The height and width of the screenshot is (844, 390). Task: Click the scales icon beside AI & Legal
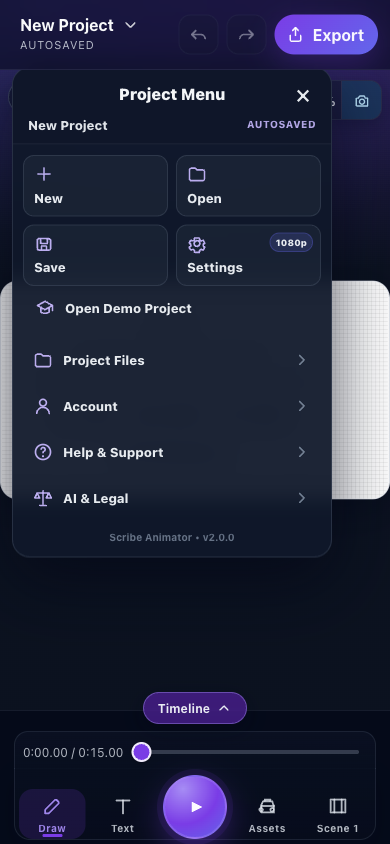[43, 498]
